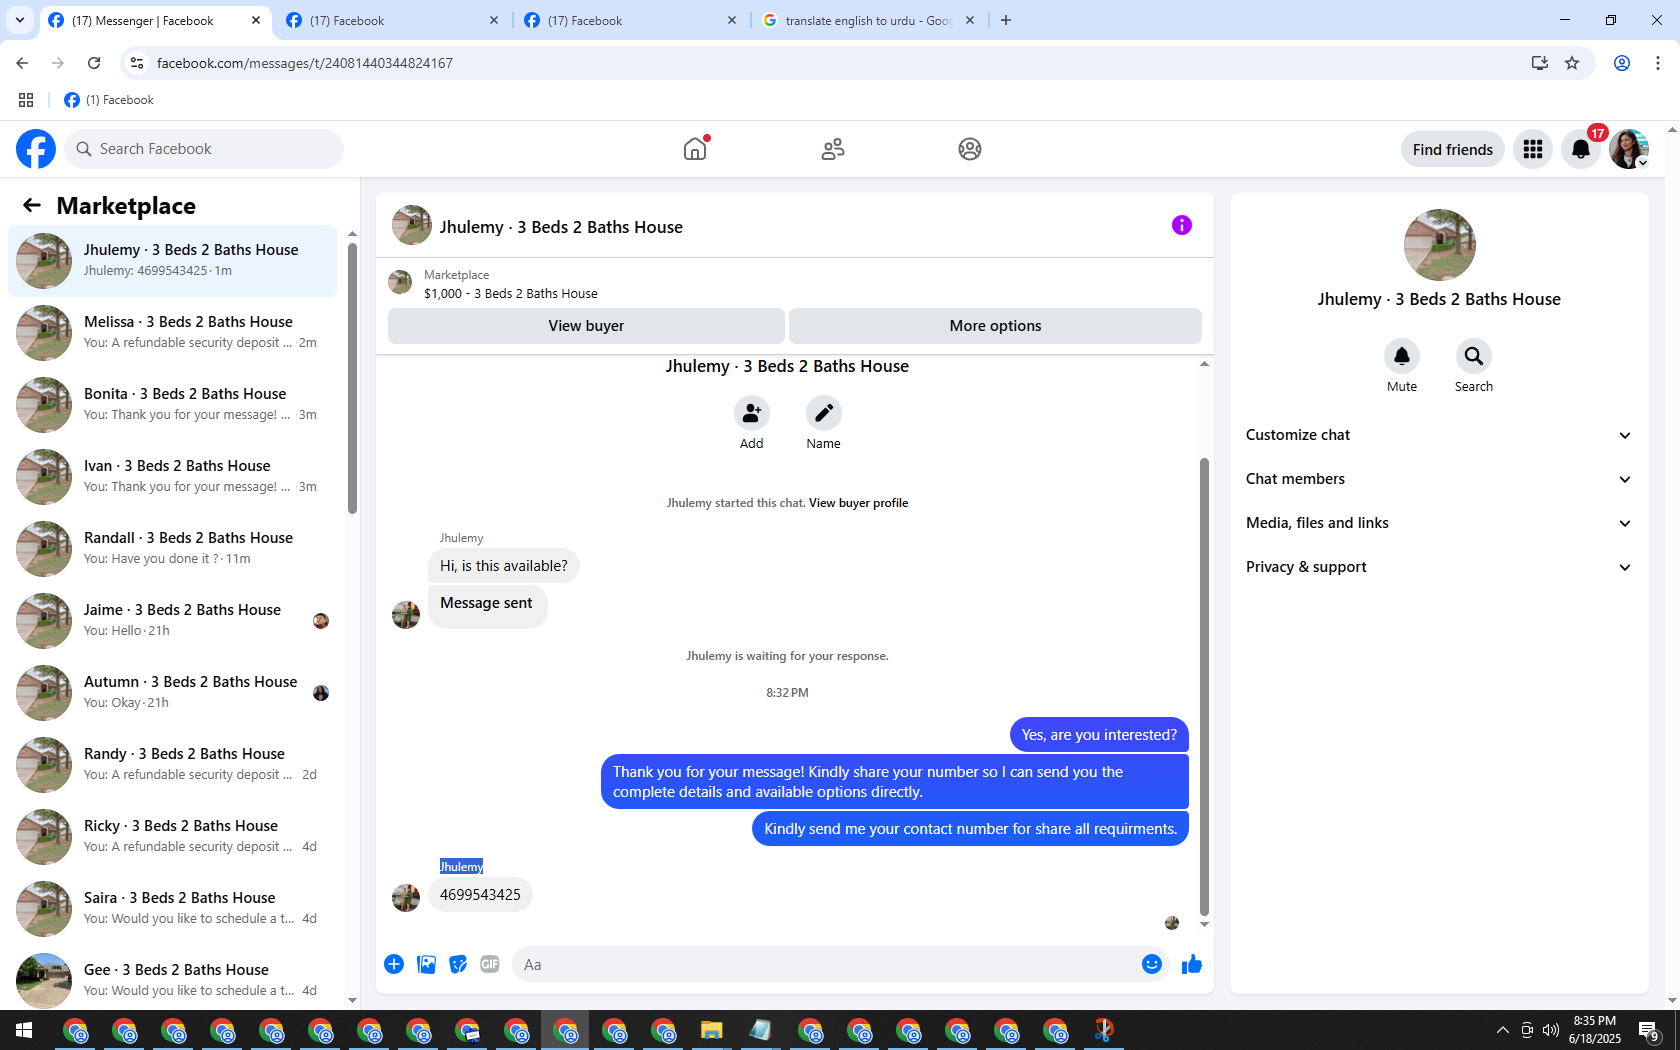Expand Customize chat section

pyautogui.click(x=1439, y=435)
